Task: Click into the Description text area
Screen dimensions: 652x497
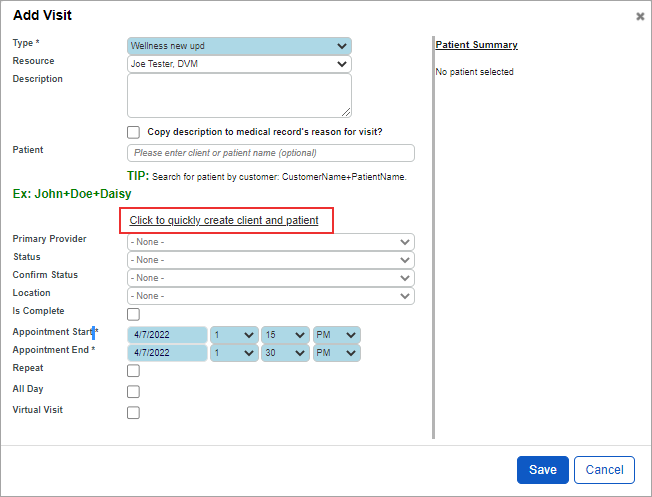Action: [x=239, y=96]
